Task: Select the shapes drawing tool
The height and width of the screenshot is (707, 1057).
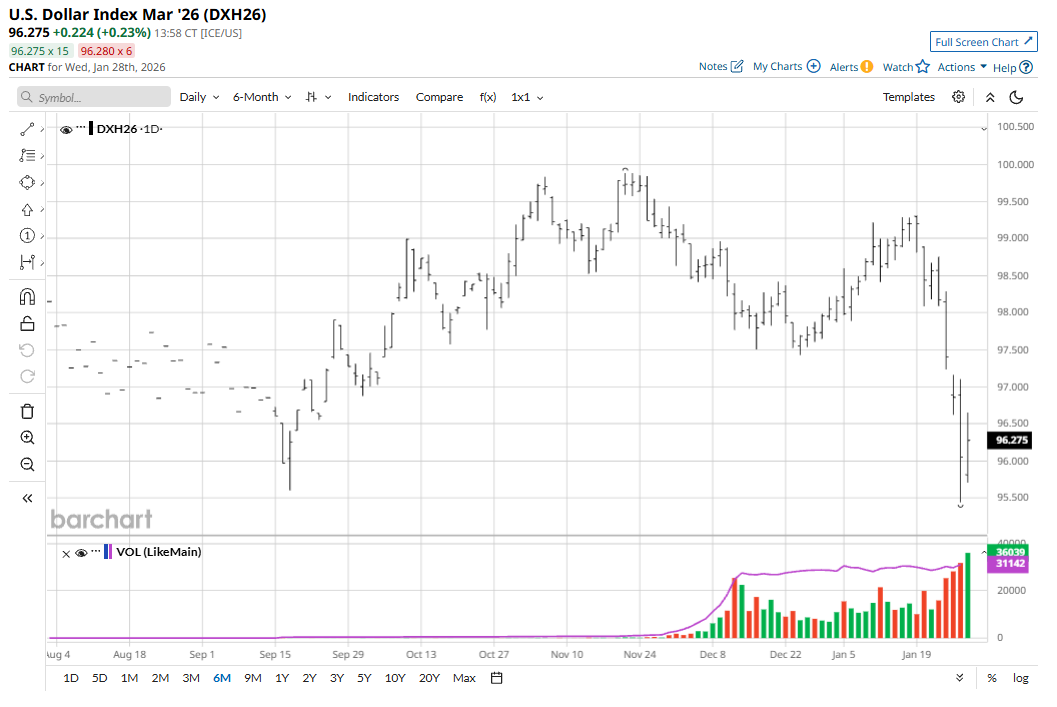Action: coord(27,183)
